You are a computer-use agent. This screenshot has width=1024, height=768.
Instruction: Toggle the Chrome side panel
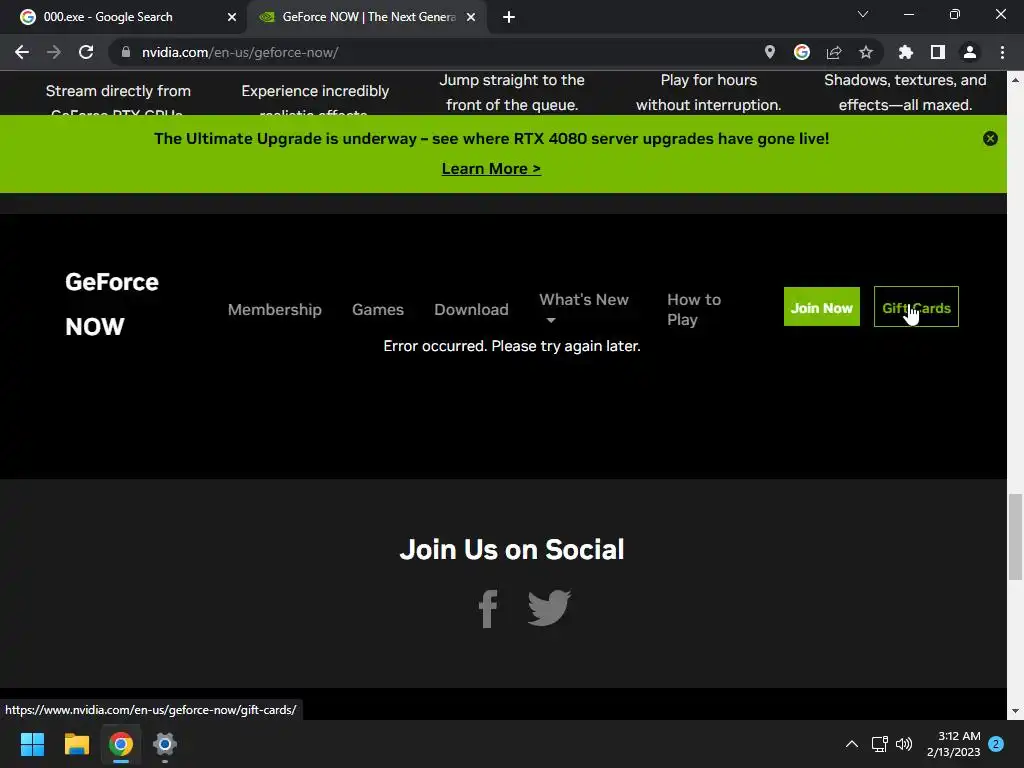coord(938,52)
